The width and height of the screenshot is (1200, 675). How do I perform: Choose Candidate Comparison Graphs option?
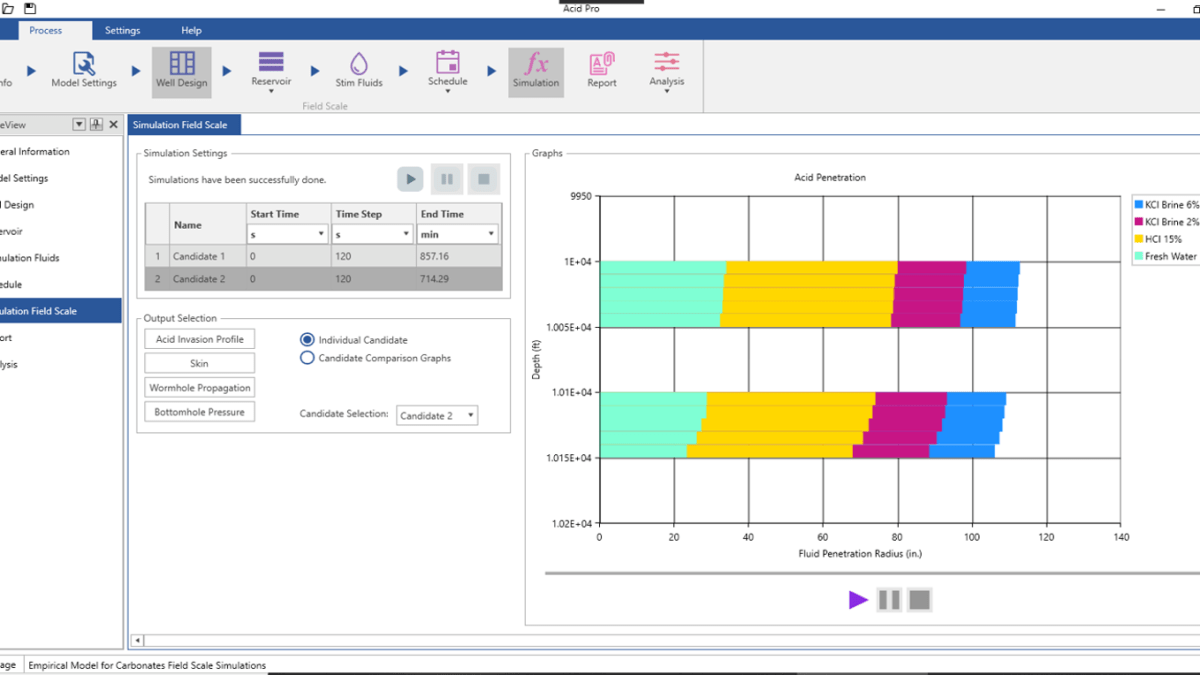click(x=308, y=358)
